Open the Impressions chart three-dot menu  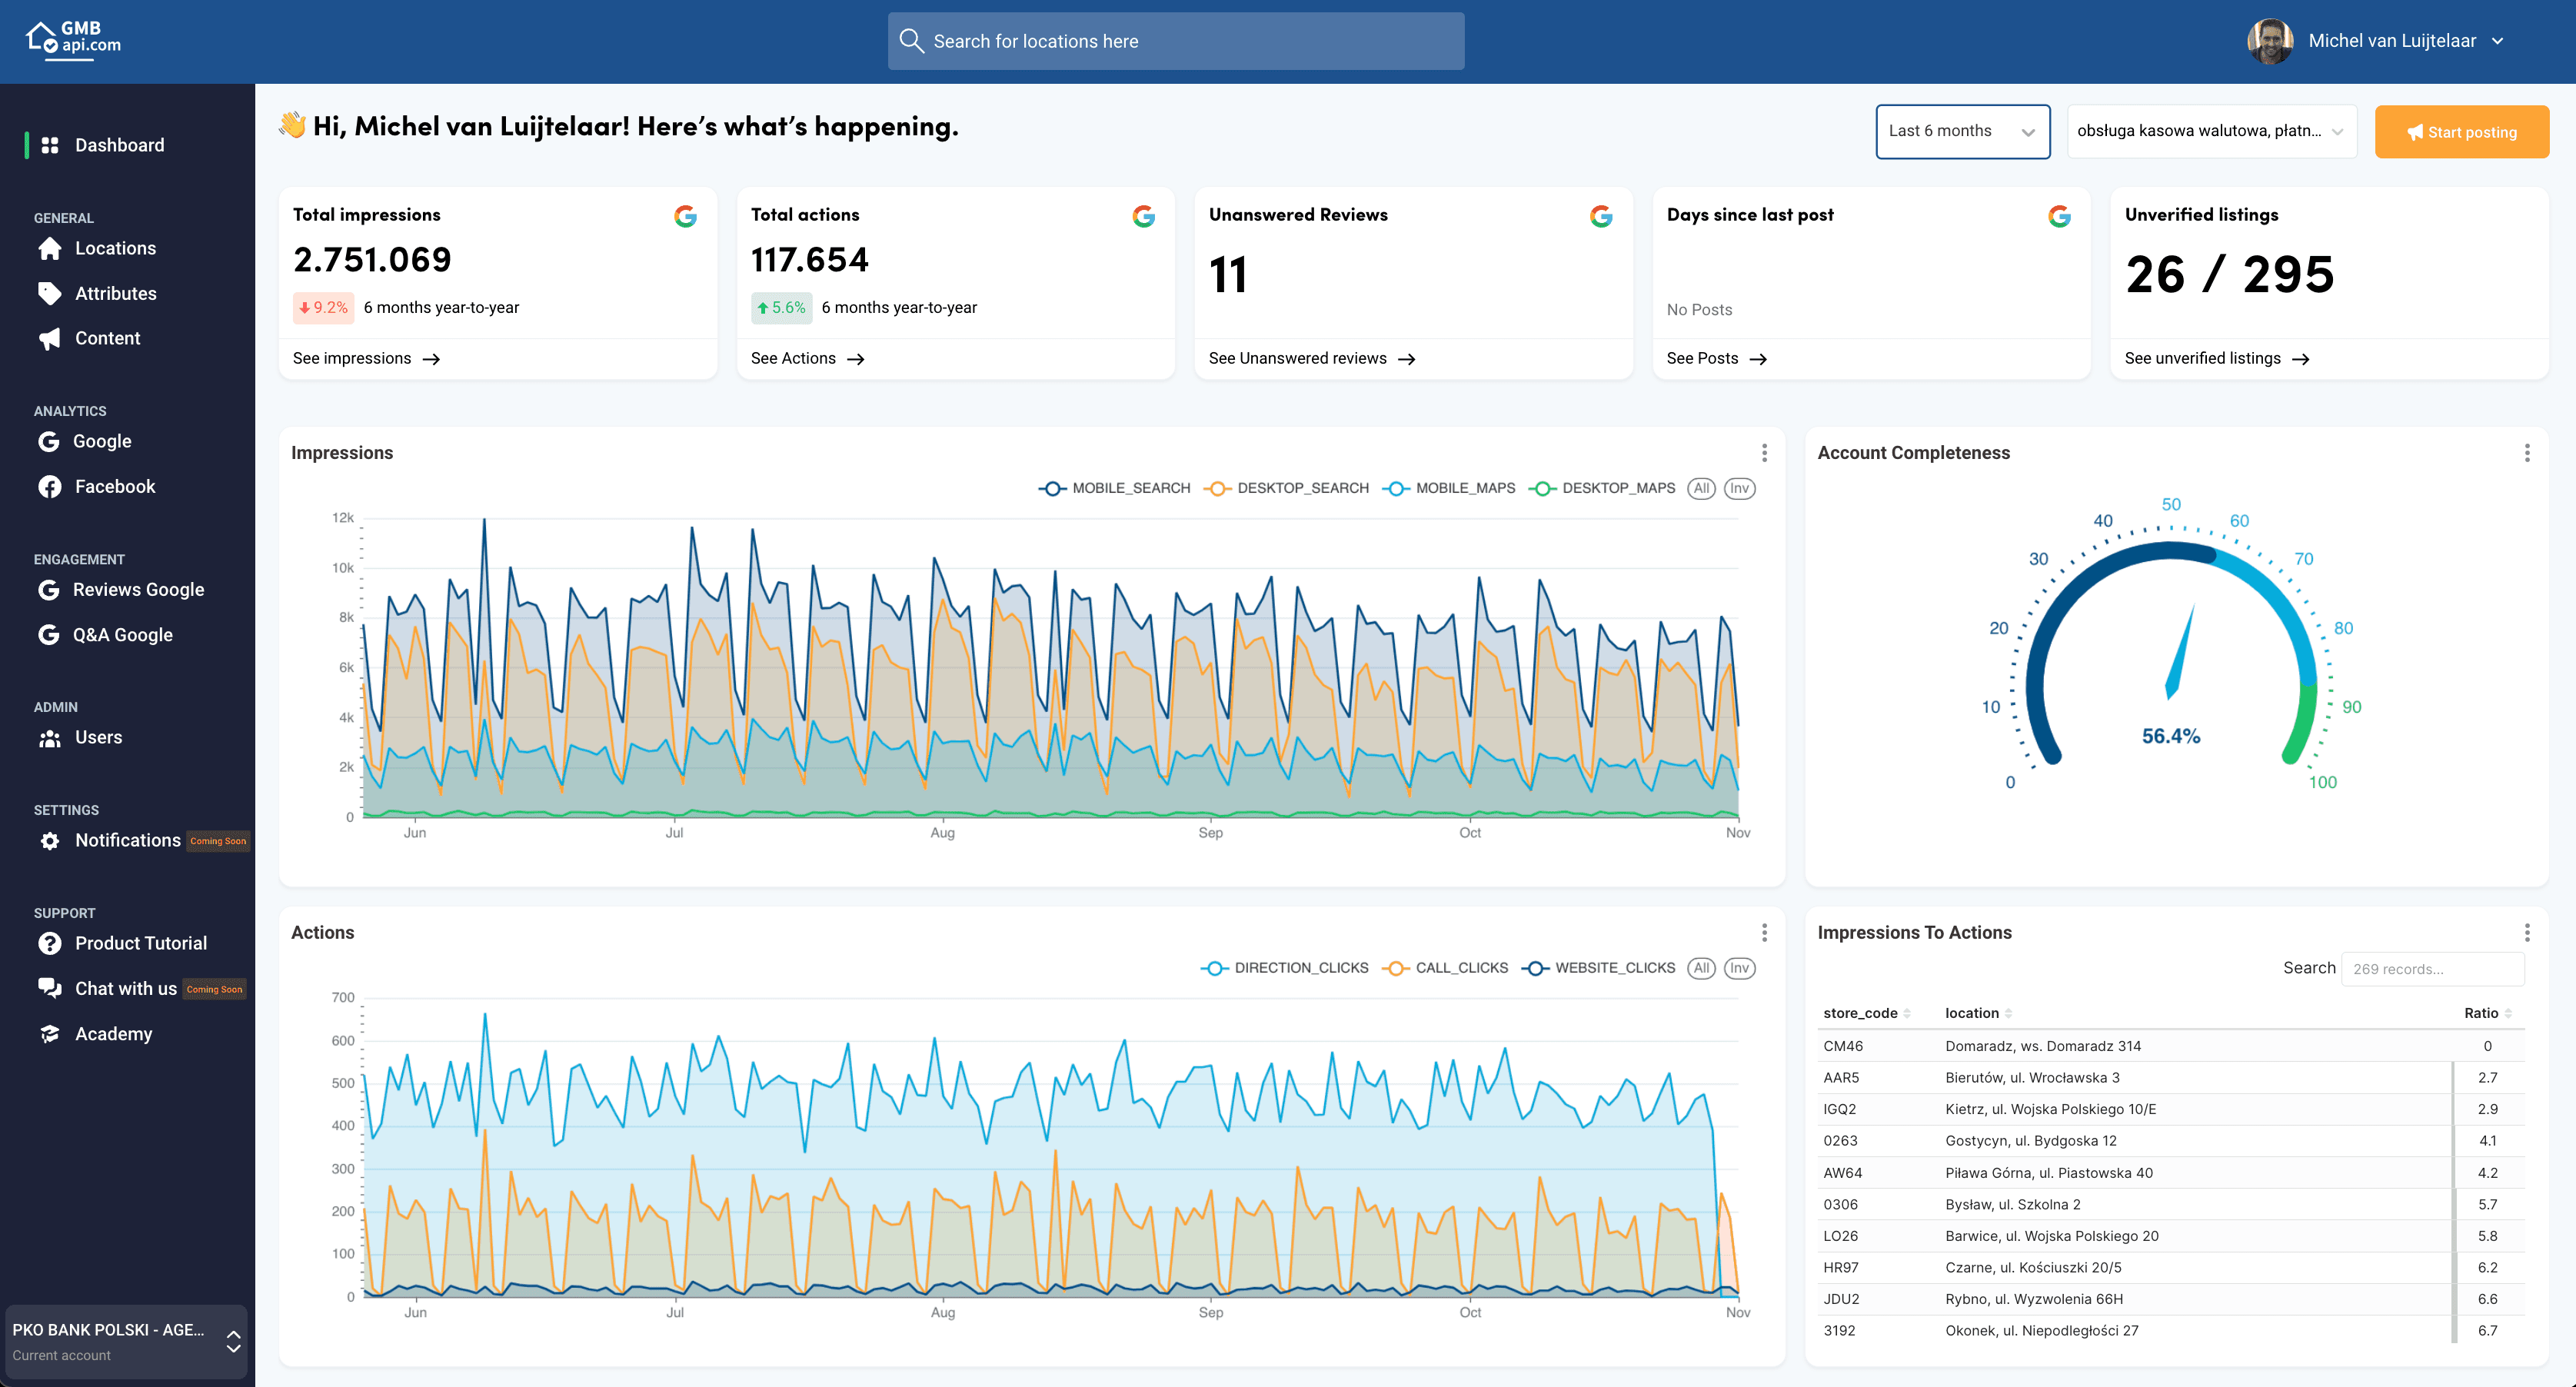1764,453
